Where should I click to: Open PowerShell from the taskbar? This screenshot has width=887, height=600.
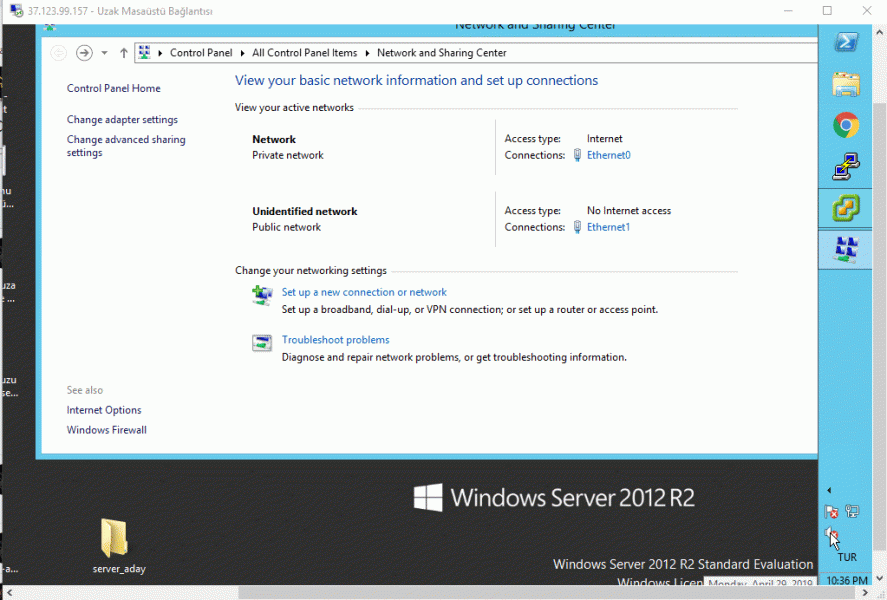(x=846, y=42)
